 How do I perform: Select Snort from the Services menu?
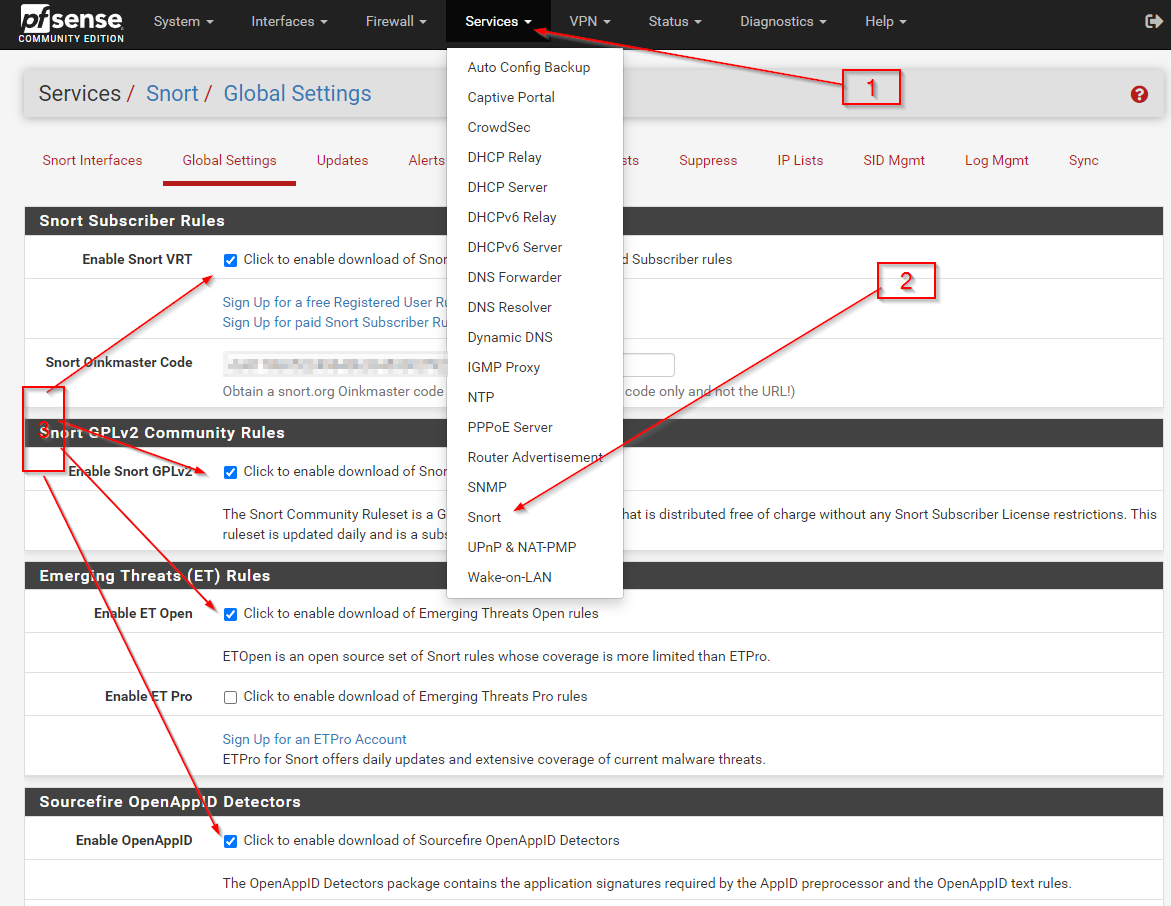pos(484,517)
